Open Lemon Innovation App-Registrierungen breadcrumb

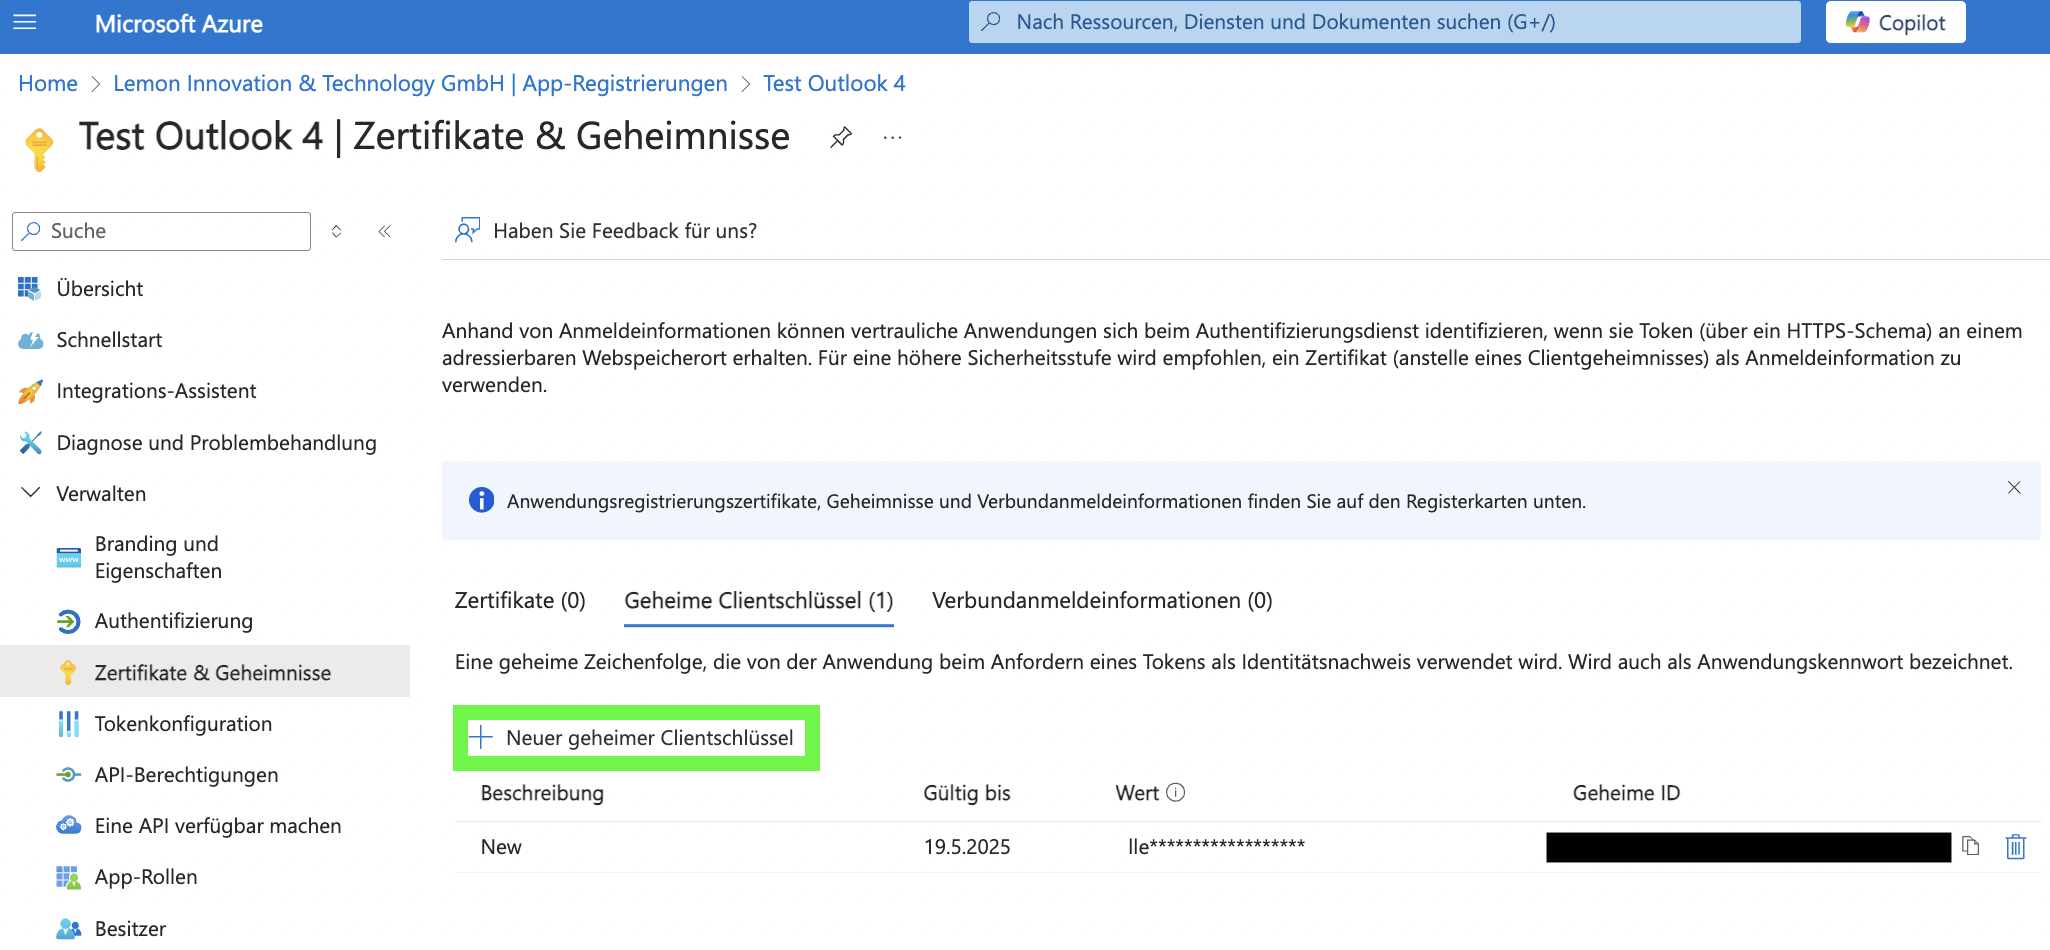click(x=420, y=83)
